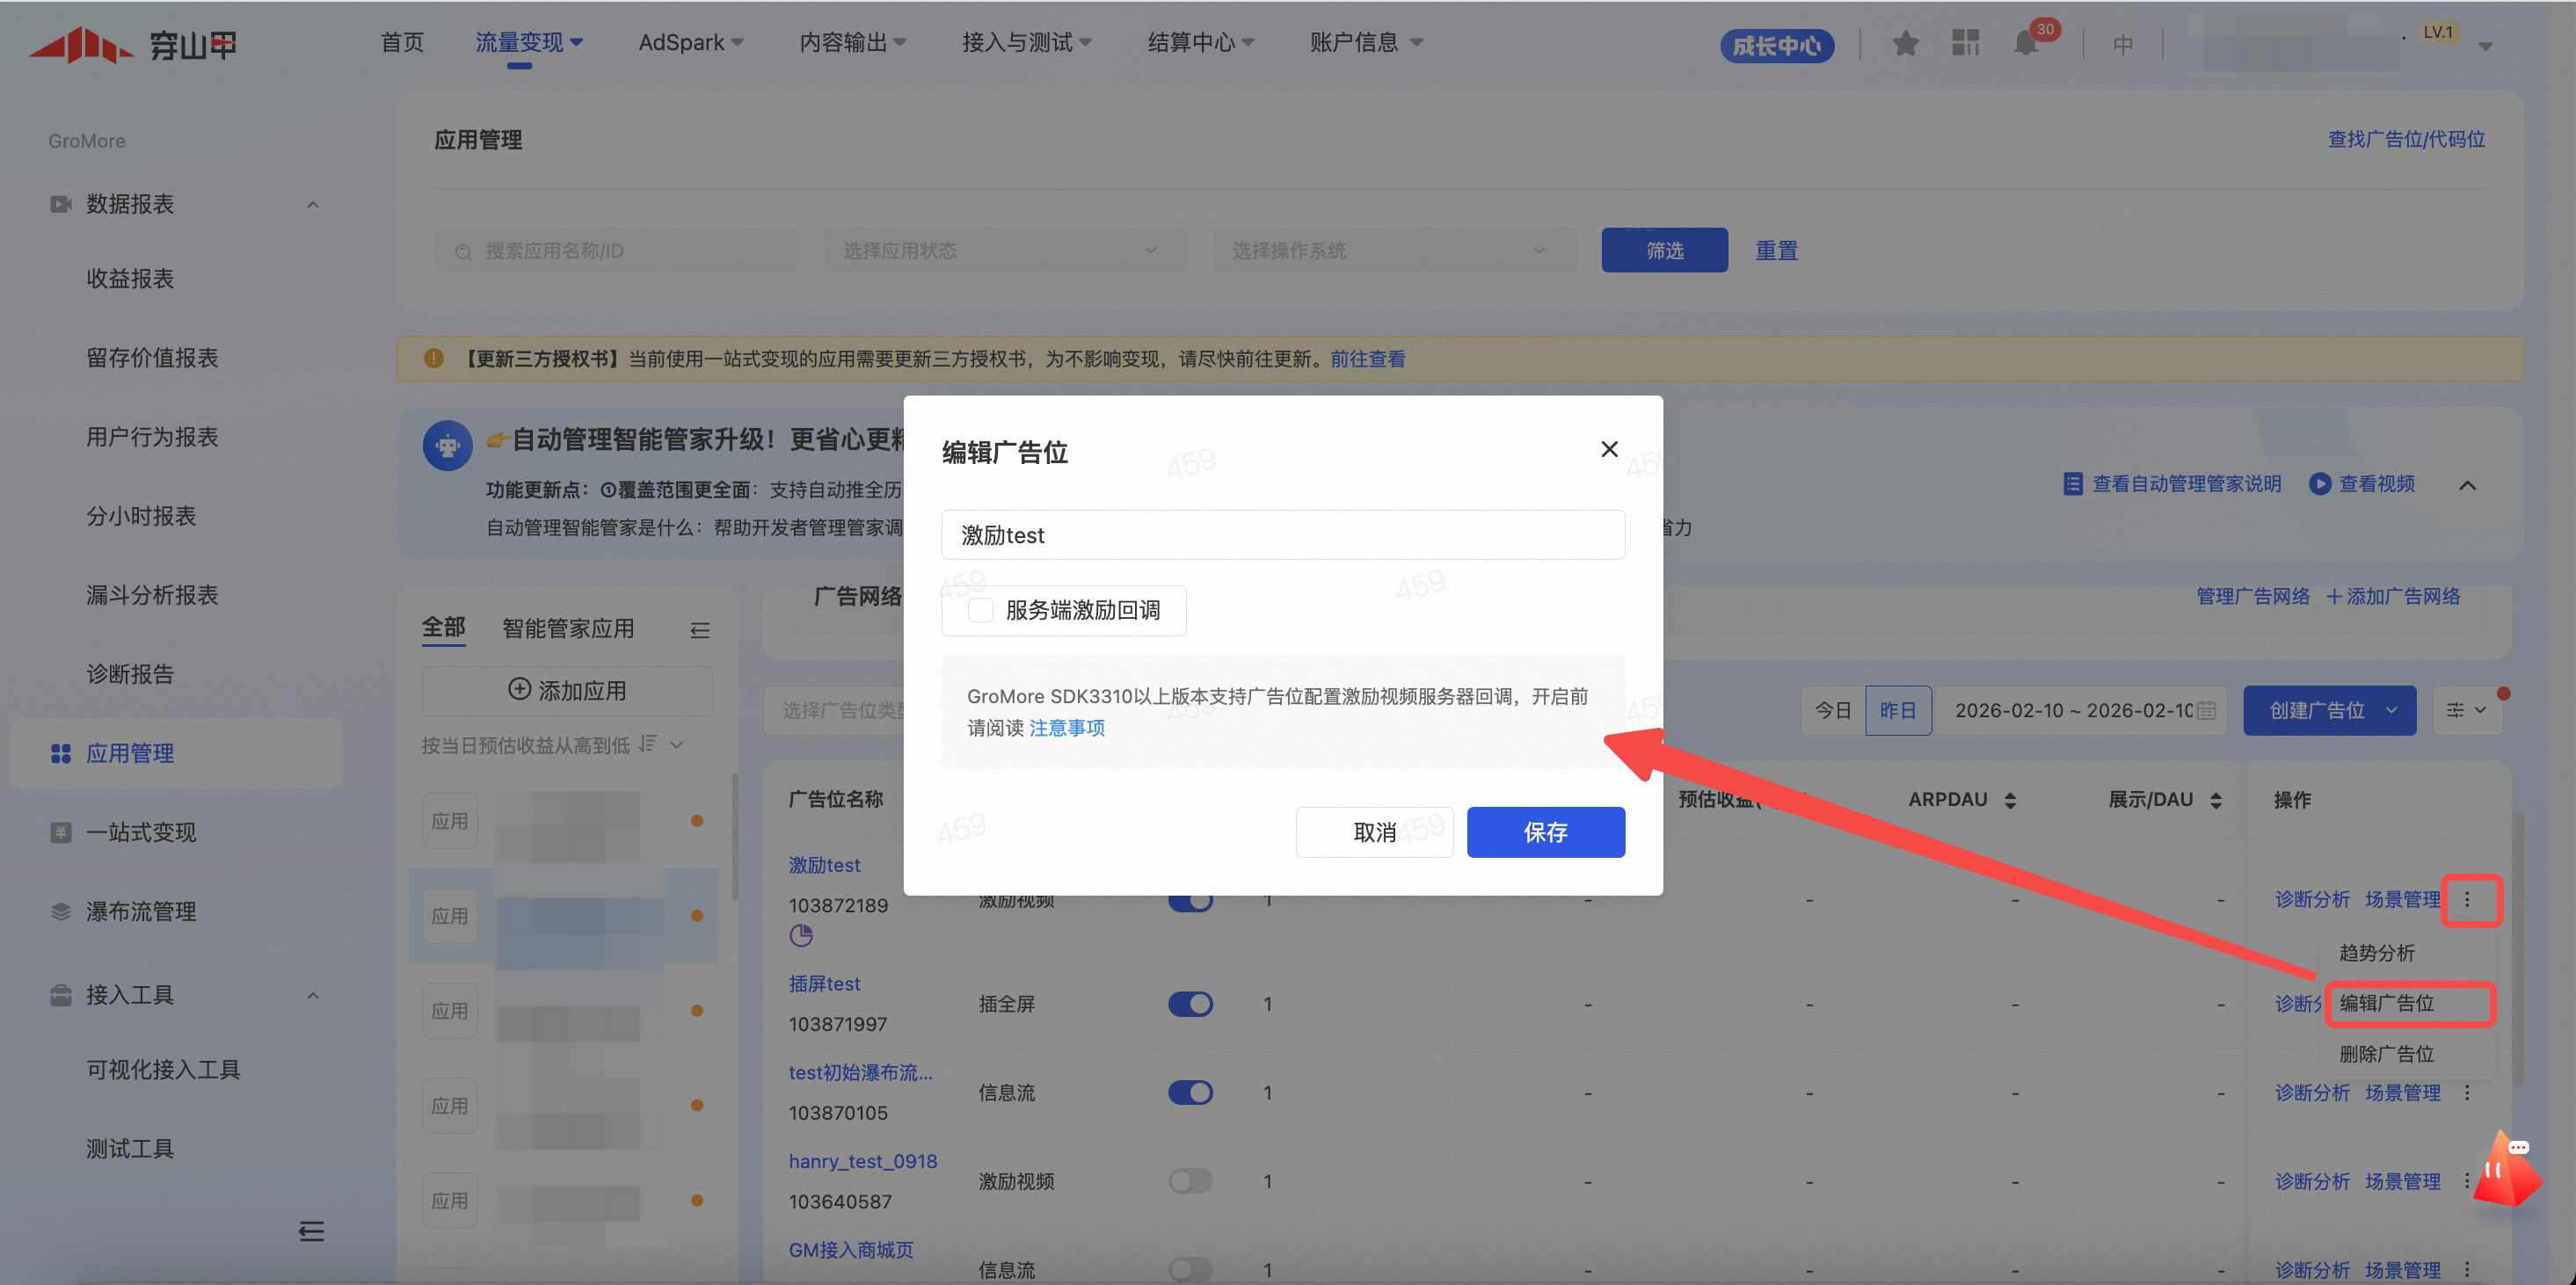Click the three-dot menu for 激励test row

click(x=2467, y=899)
